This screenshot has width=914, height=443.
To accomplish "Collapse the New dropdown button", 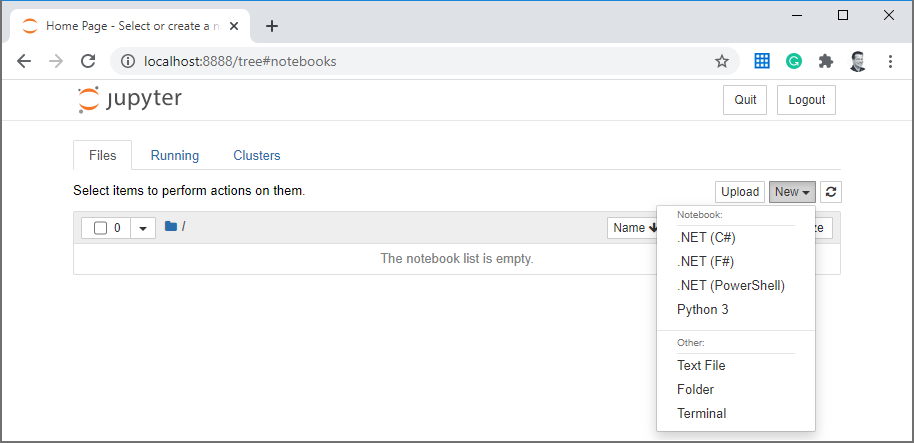I will (x=792, y=192).
